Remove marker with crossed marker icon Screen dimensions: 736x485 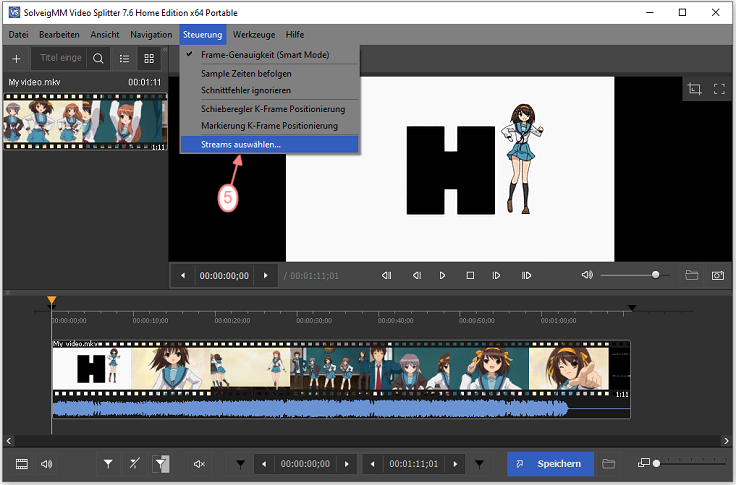pyautogui.click(x=134, y=464)
